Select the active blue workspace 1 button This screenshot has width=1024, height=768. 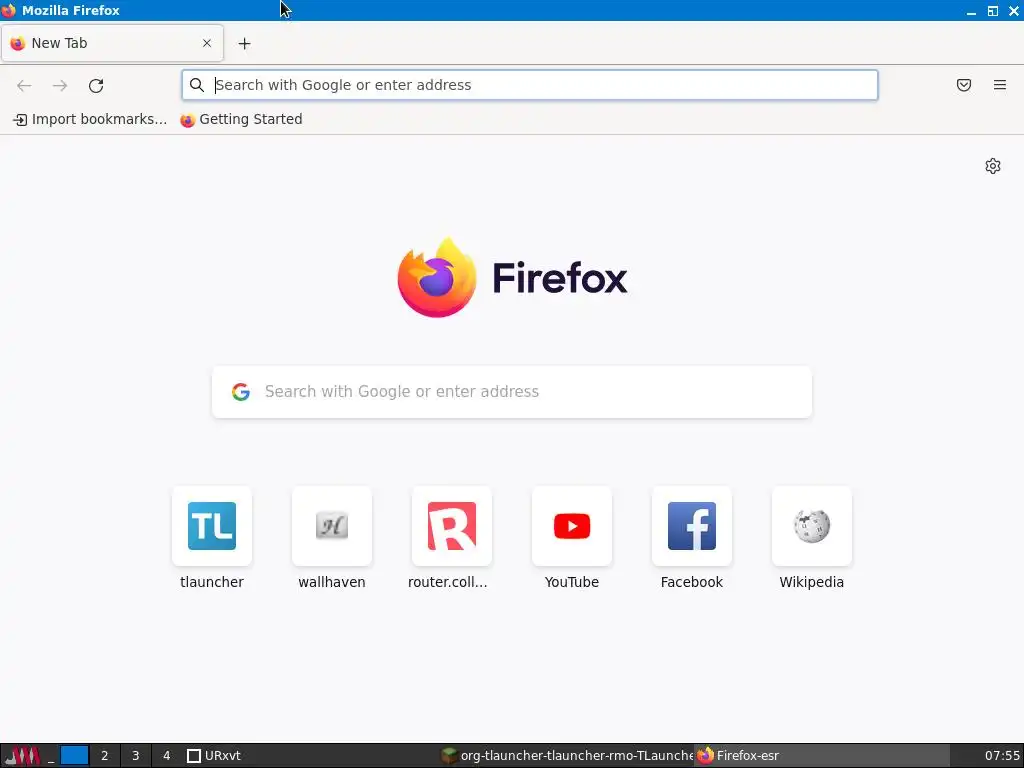74,756
